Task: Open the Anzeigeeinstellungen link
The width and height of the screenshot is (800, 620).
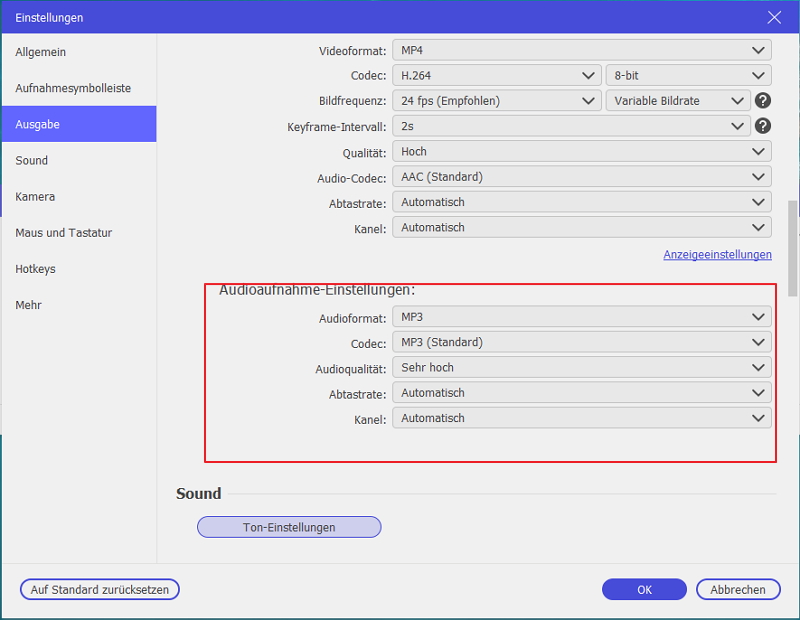Action: 717,255
